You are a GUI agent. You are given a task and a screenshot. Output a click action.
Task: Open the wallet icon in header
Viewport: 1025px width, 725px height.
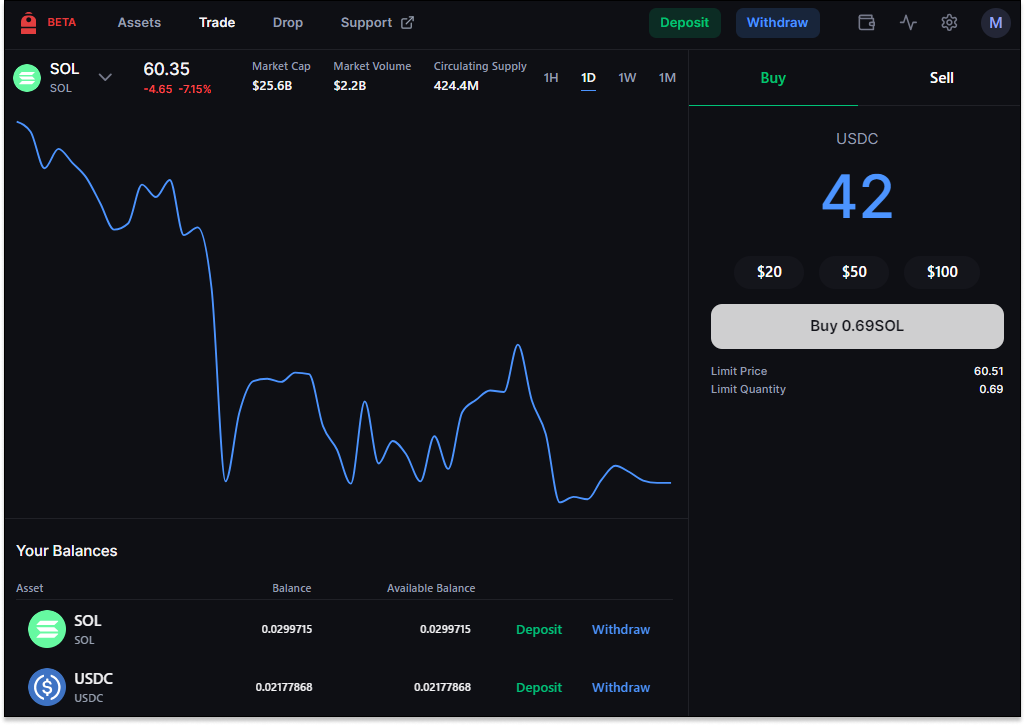point(866,23)
